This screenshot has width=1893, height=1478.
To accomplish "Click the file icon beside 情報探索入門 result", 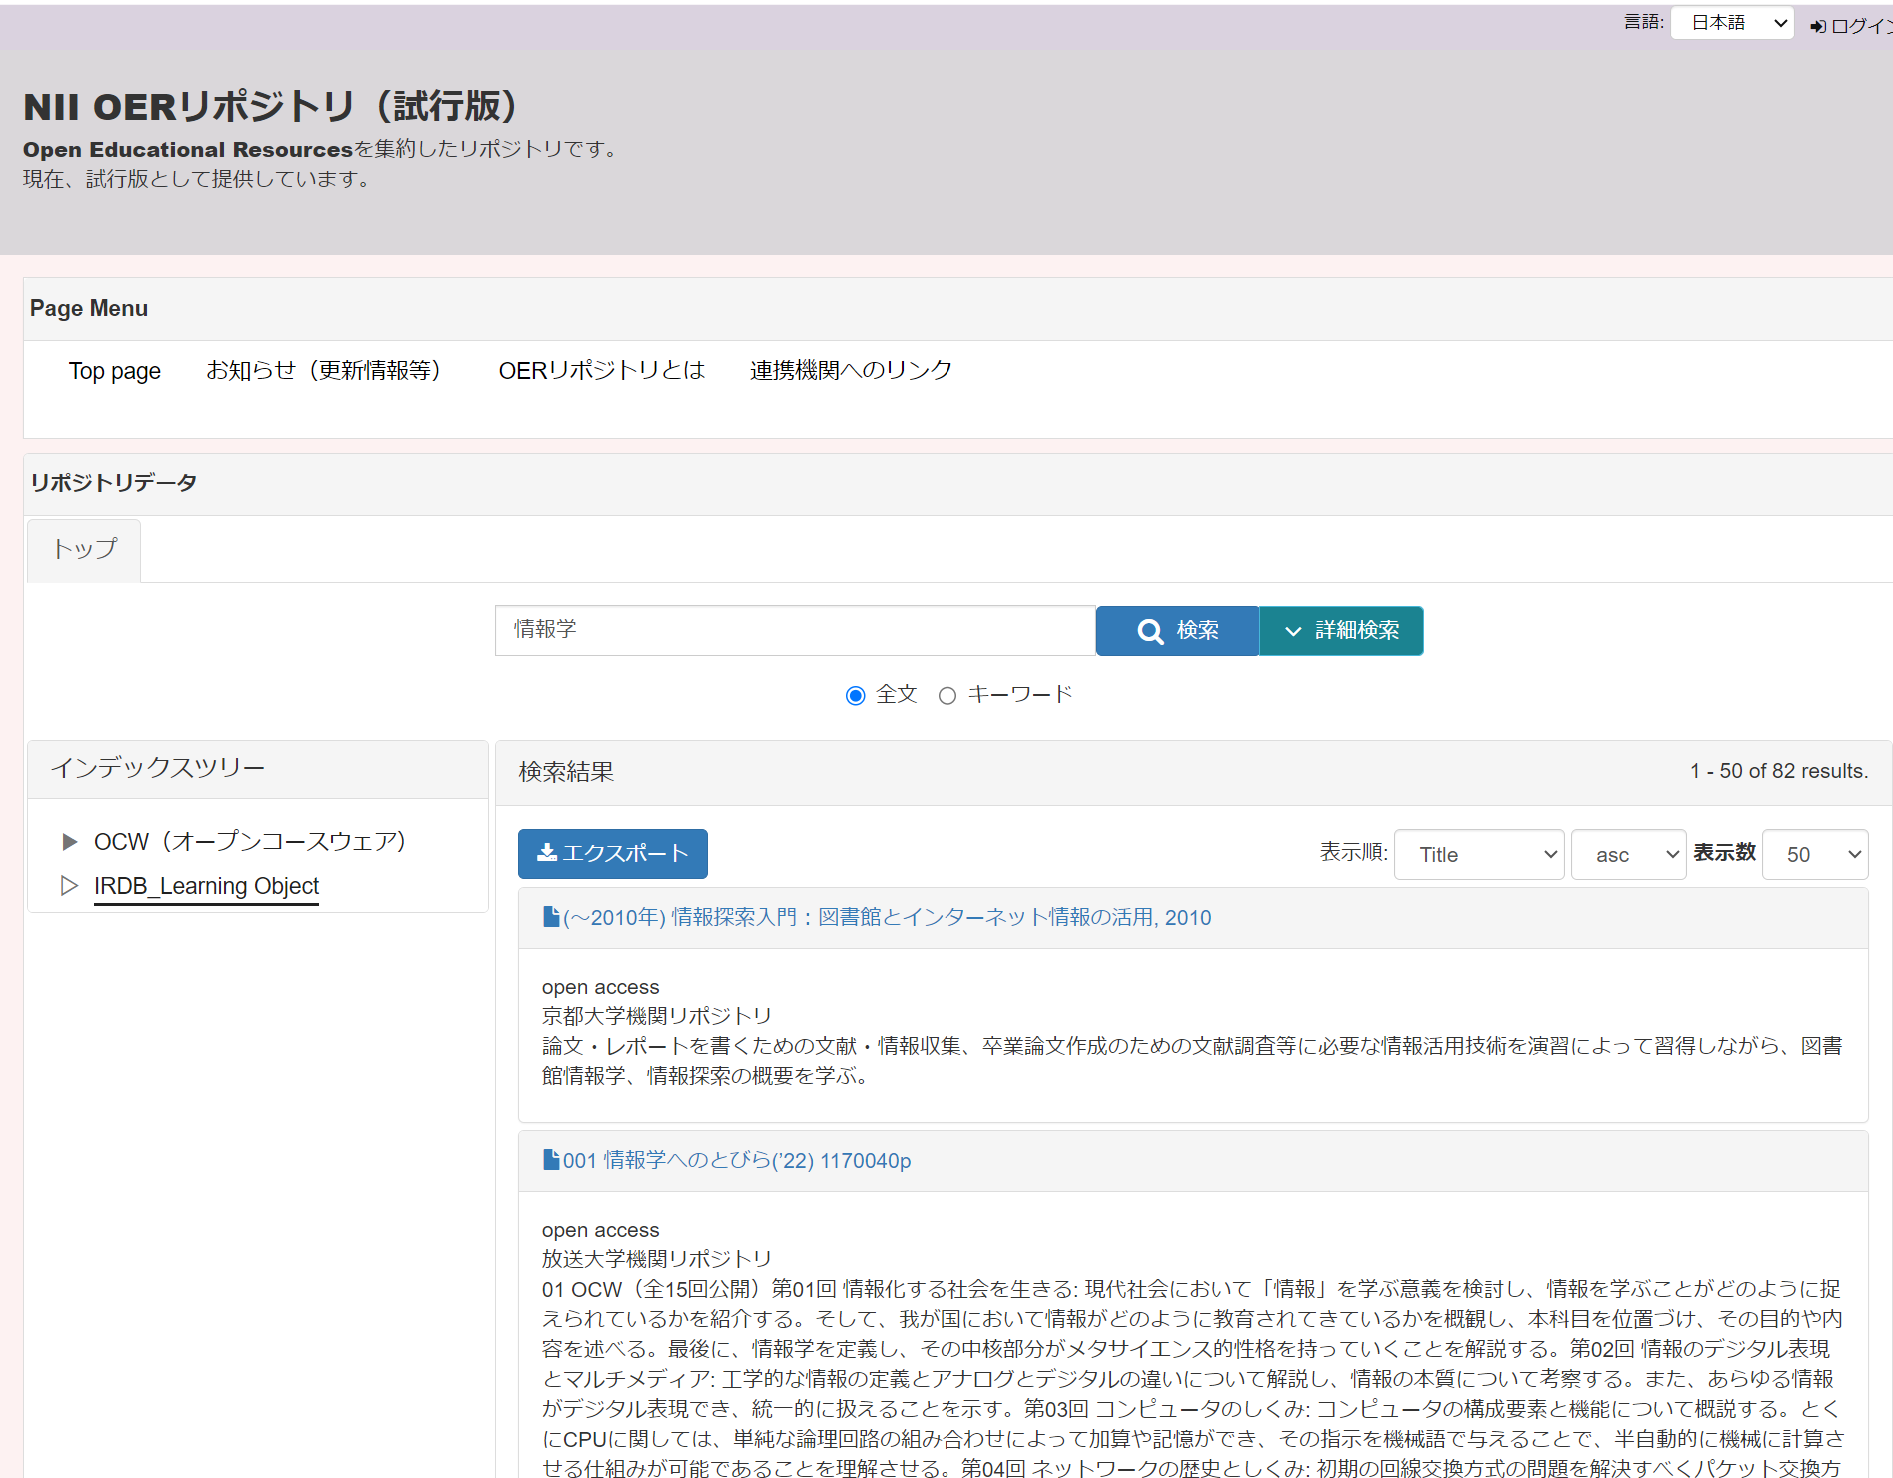I will [x=551, y=916].
